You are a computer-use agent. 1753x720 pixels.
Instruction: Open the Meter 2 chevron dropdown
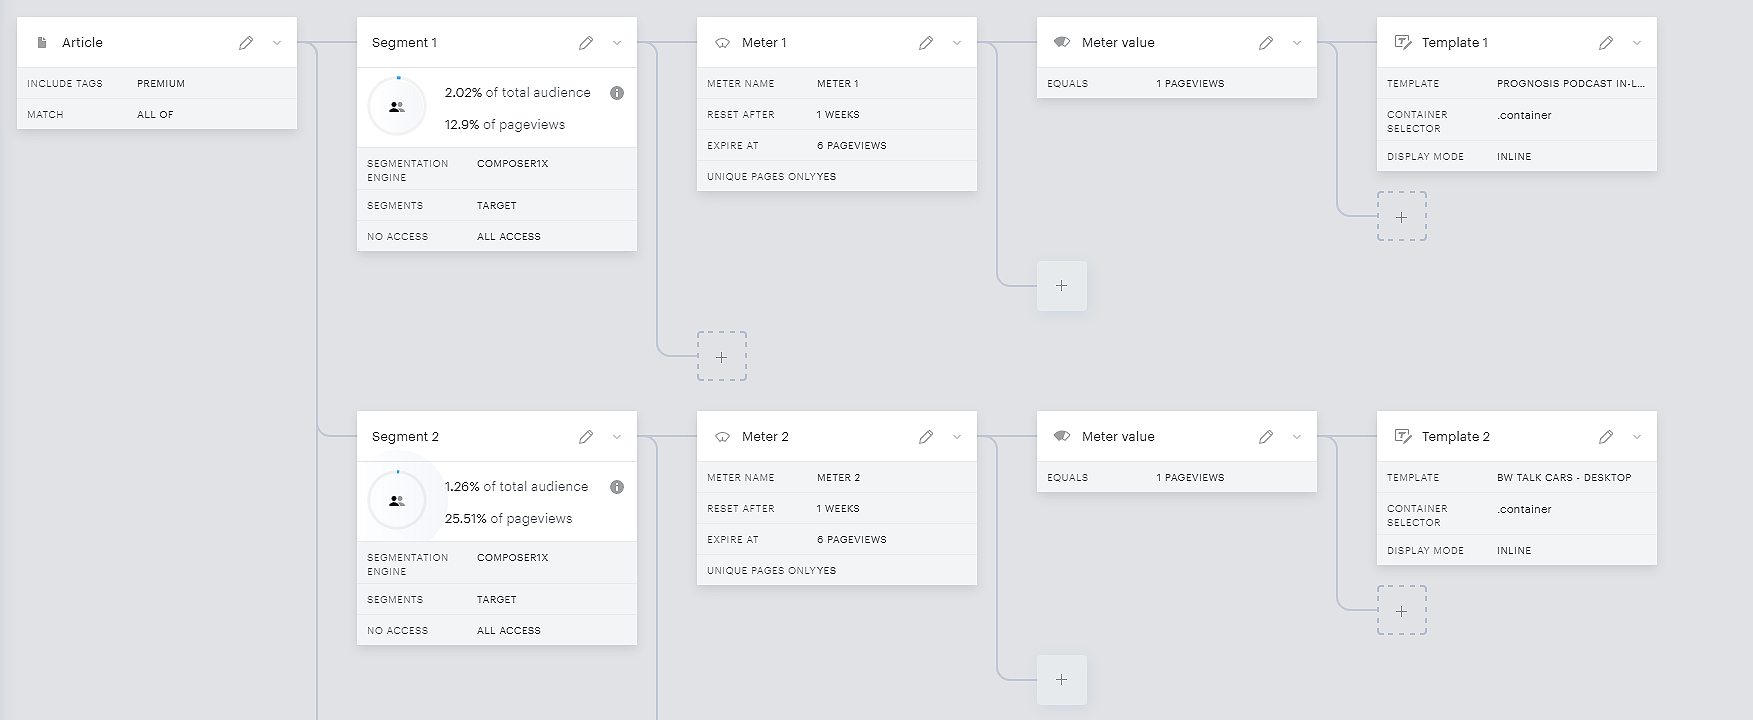click(x=957, y=437)
